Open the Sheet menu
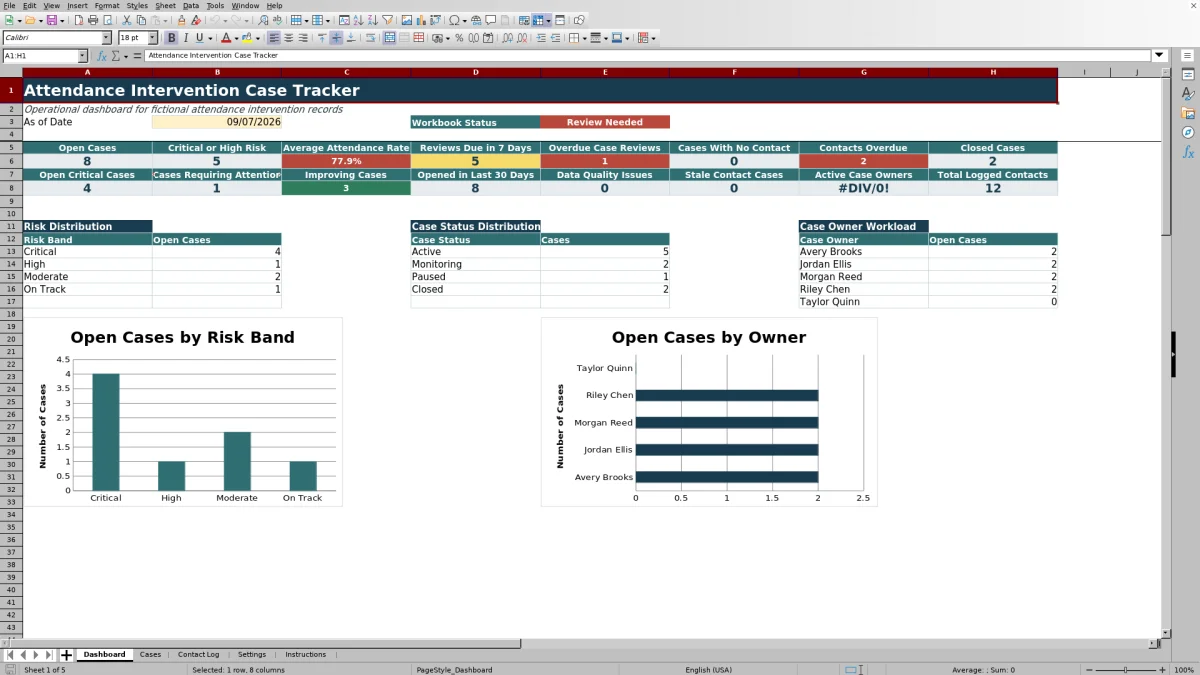Viewport: 1200px width, 675px height. pyautogui.click(x=165, y=5)
